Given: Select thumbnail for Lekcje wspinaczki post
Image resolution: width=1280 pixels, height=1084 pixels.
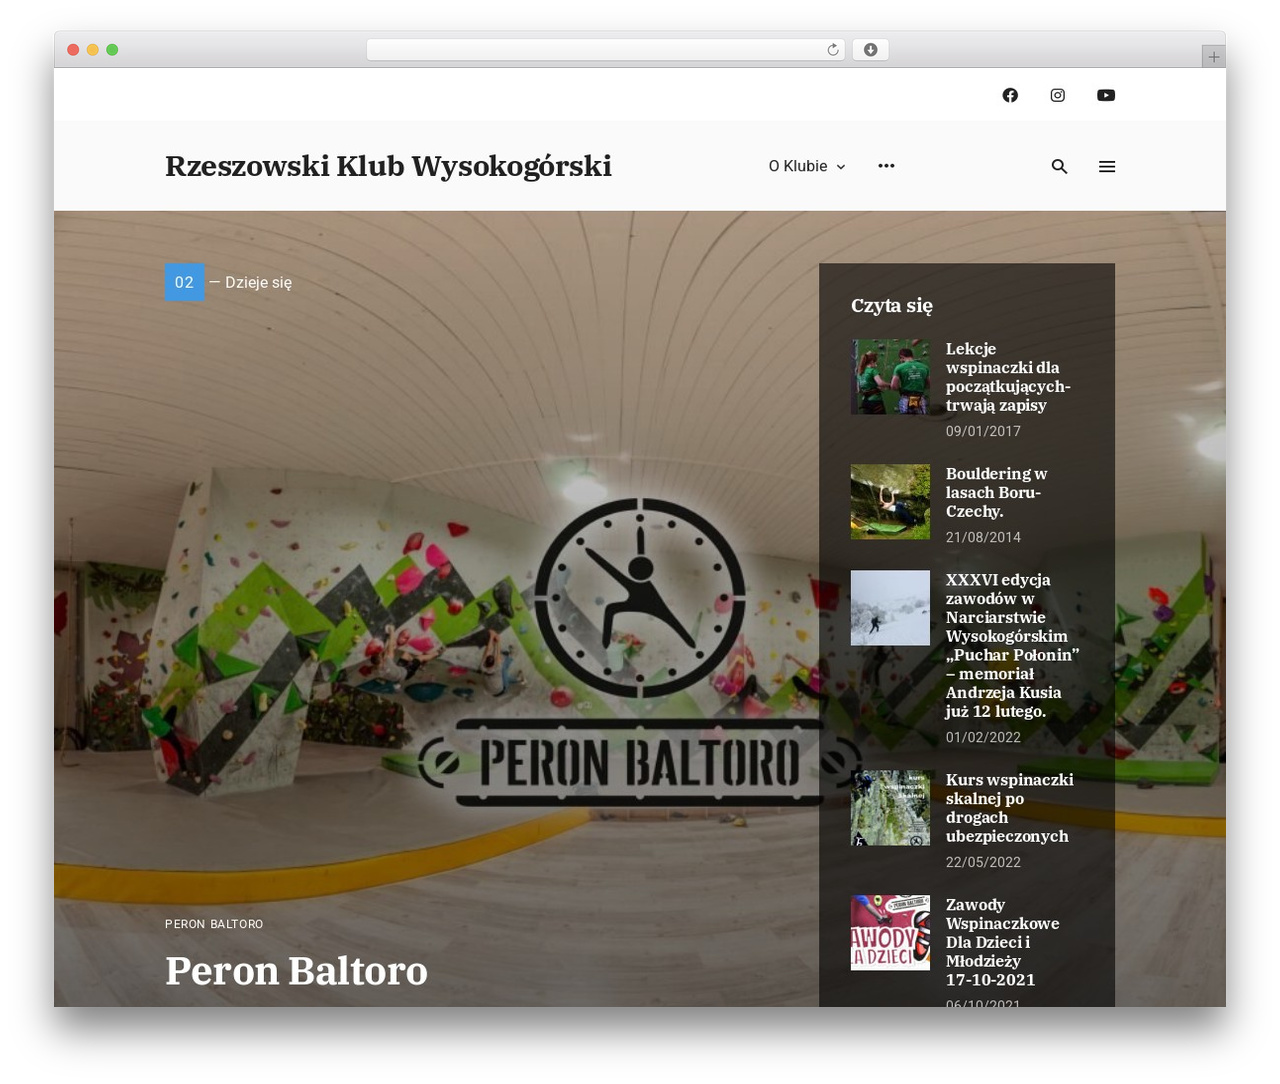Looking at the screenshot, I should pos(890,377).
